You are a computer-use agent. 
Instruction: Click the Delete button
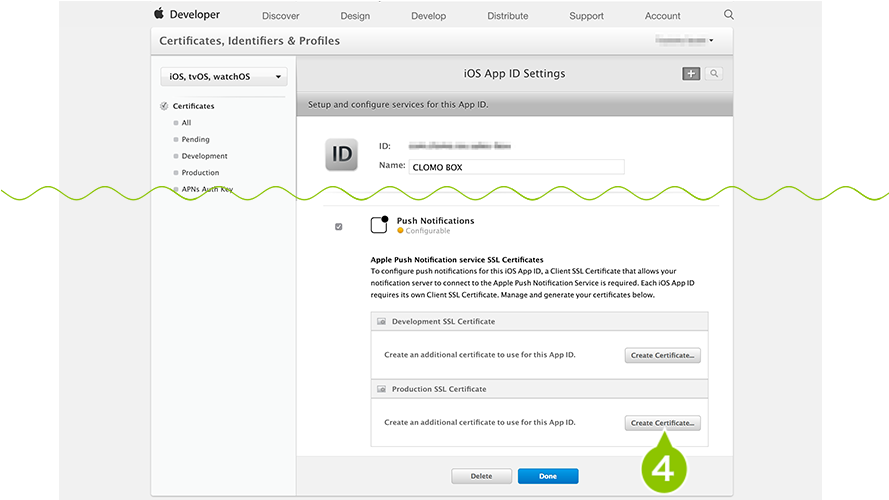pyautogui.click(x=481, y=476)
